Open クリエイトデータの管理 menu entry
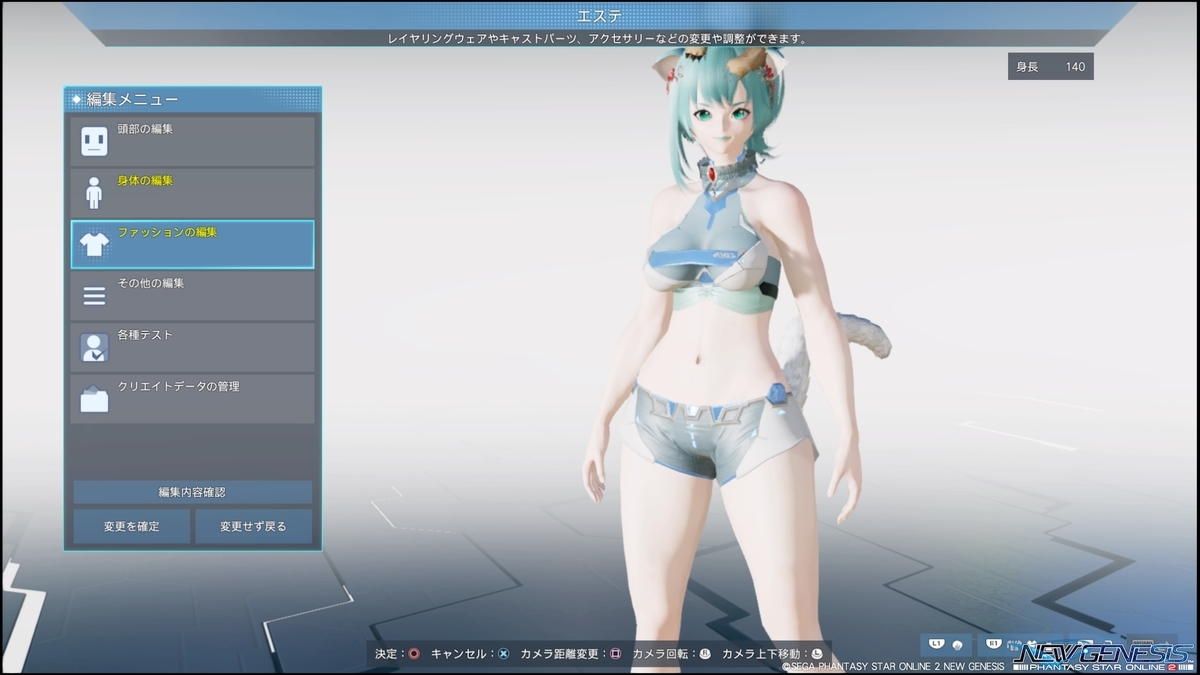The image size is (1200, 675). point(193,399)
